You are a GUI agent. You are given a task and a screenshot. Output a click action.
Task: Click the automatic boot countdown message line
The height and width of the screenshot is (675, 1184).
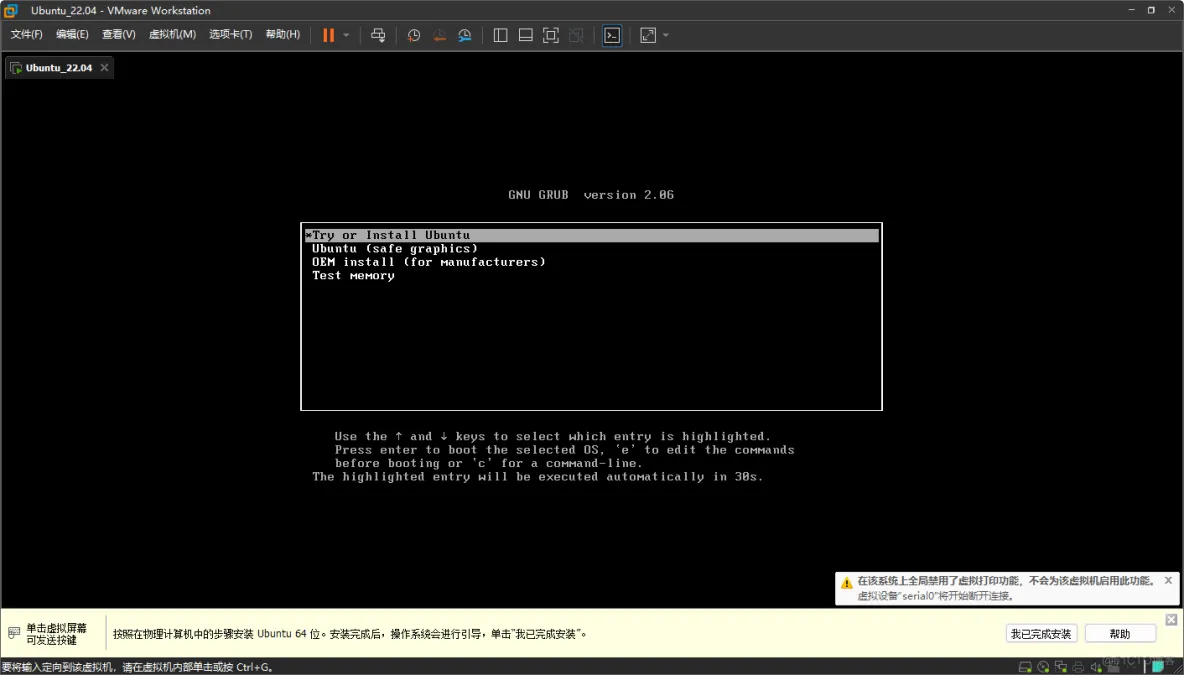[538, 476]
